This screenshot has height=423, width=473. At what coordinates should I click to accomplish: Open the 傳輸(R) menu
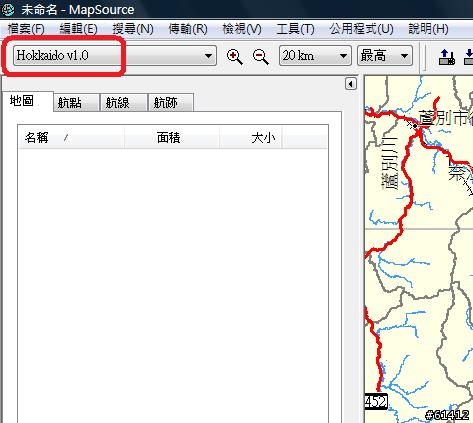[x=188, y=29]
